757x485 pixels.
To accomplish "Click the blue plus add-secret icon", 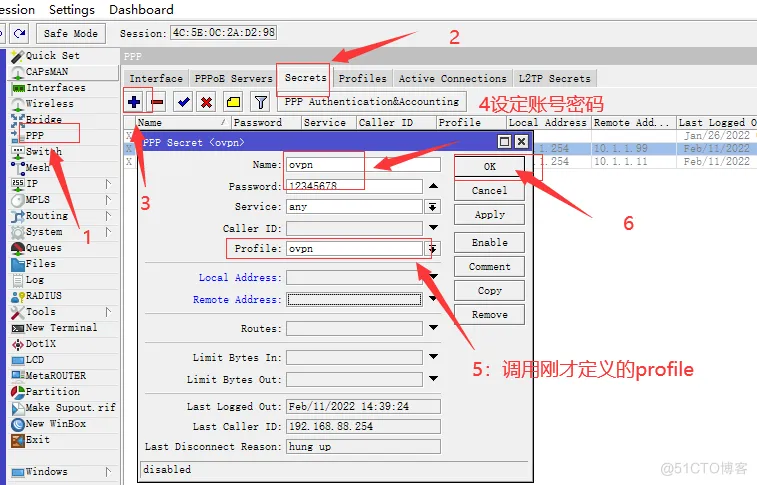I will [x=134, y=101].
